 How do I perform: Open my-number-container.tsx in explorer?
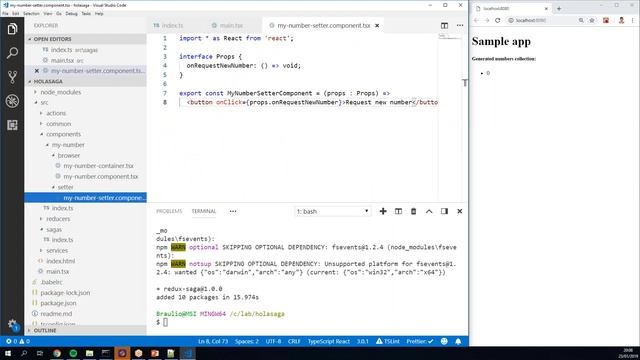point(98,166)
